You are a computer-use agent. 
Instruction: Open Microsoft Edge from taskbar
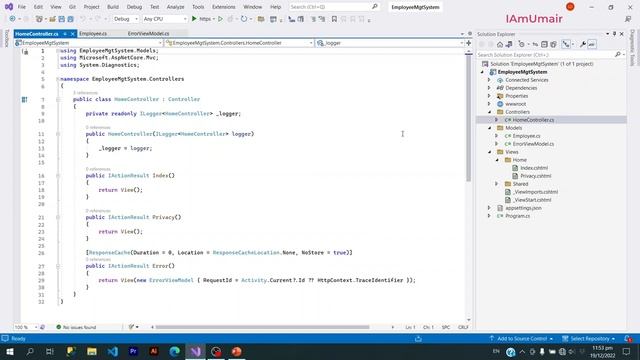175,351
